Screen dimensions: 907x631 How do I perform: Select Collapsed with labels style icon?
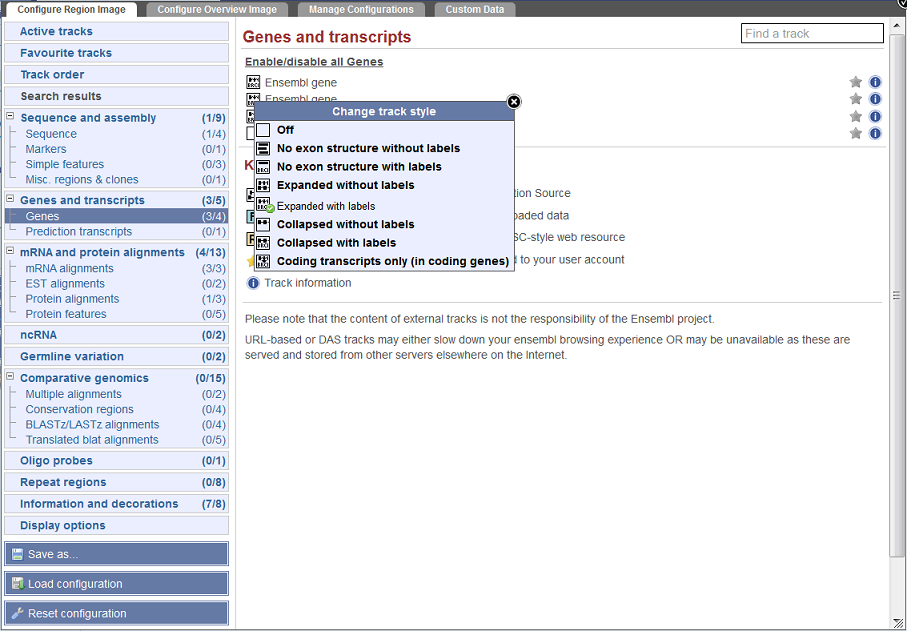point(263,243)
